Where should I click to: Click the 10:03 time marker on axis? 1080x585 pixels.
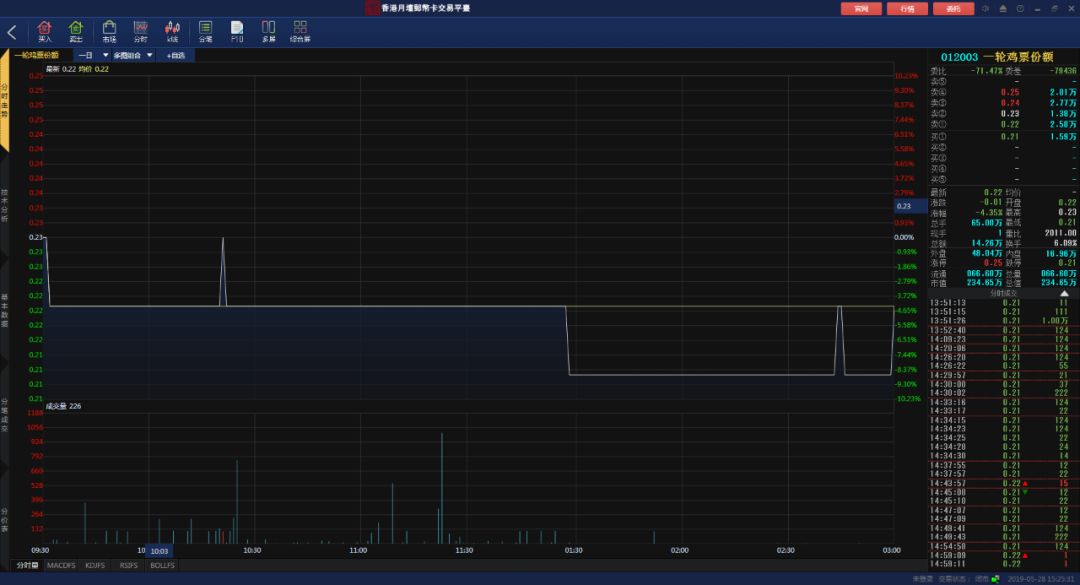click(159, 551)
